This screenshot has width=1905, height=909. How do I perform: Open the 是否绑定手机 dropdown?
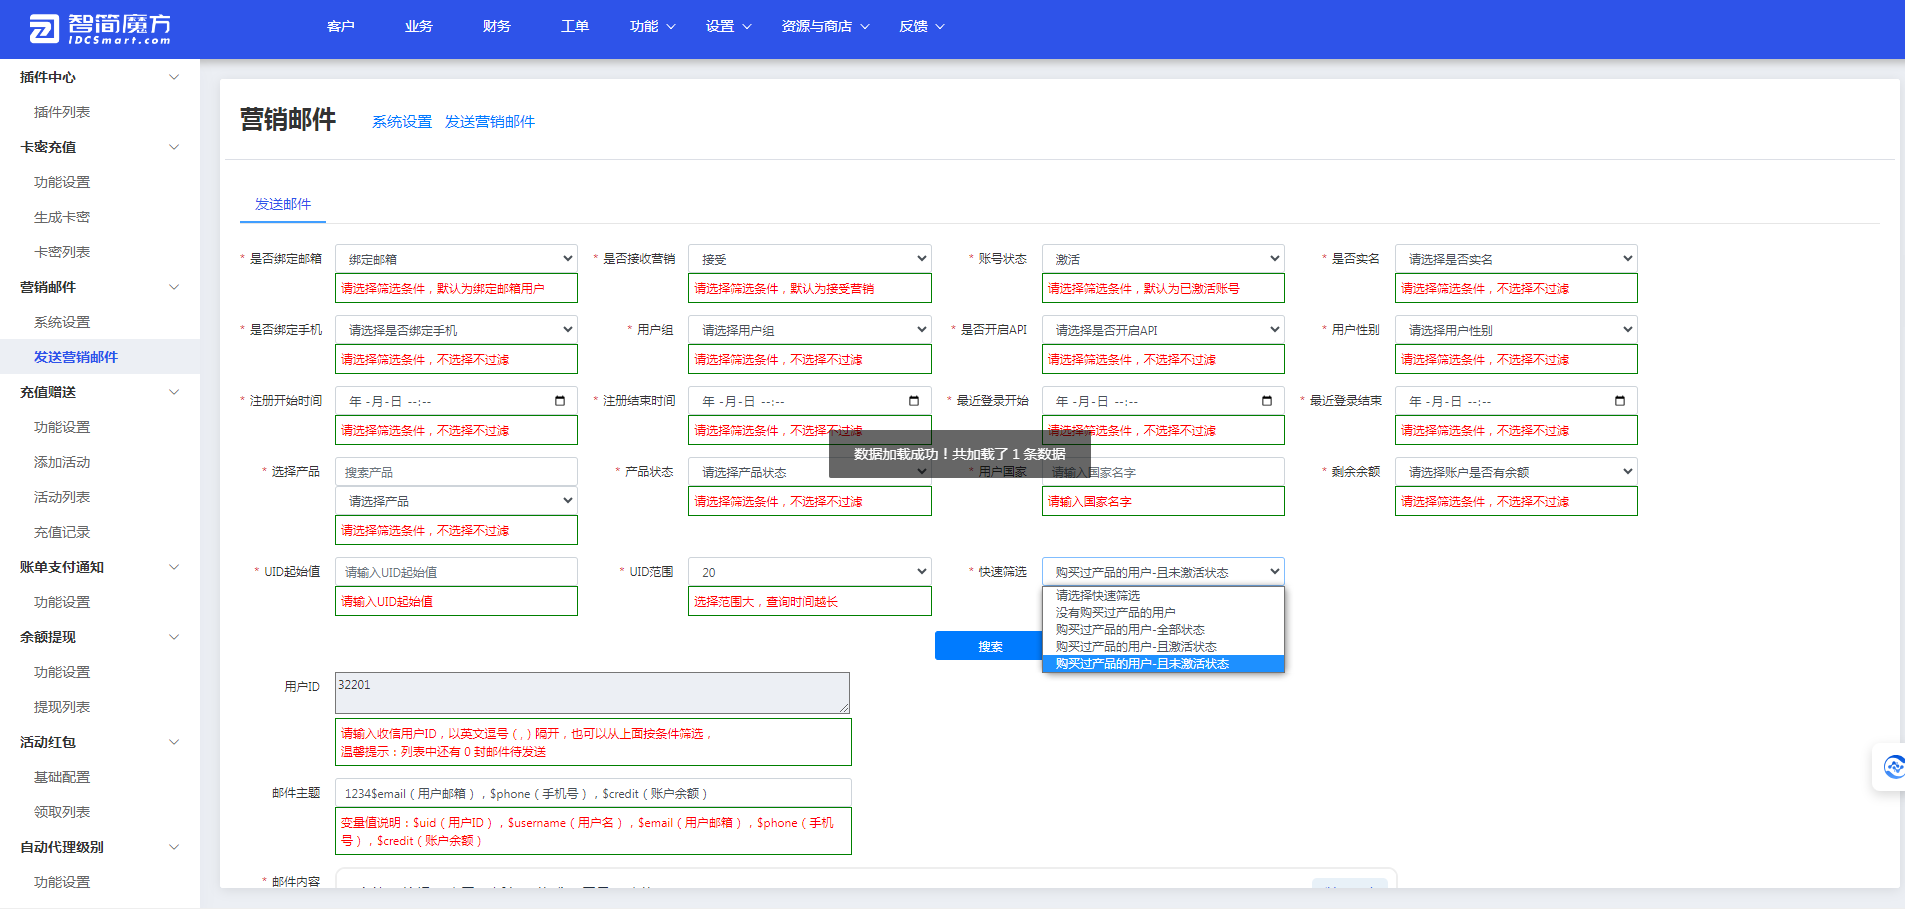pyautogui.click(x=456, y=330)
